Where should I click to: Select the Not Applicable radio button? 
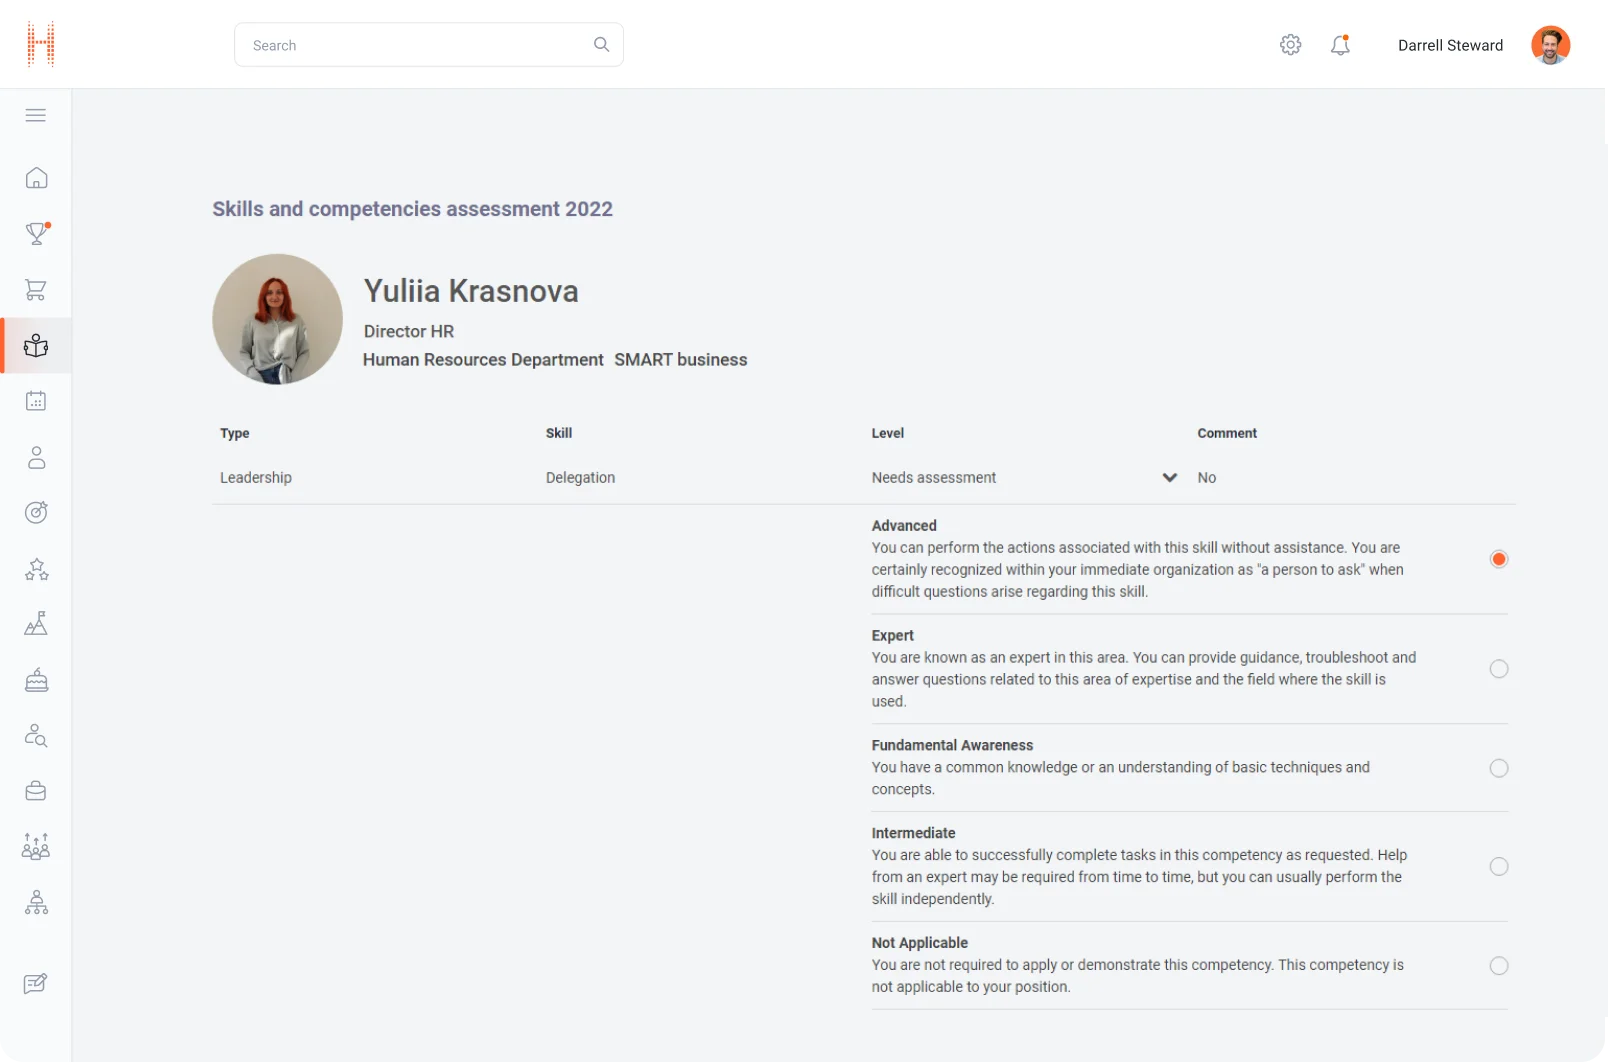click(1498, 966)
